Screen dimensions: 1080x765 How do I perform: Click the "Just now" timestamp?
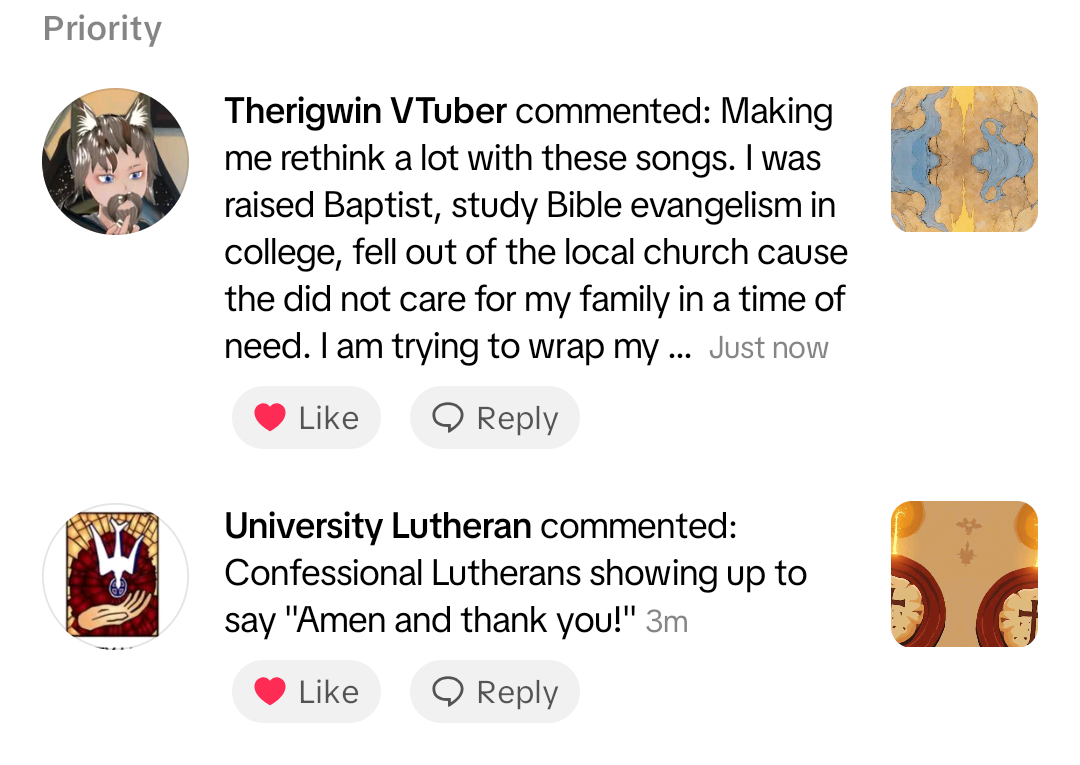pos(768,348)
